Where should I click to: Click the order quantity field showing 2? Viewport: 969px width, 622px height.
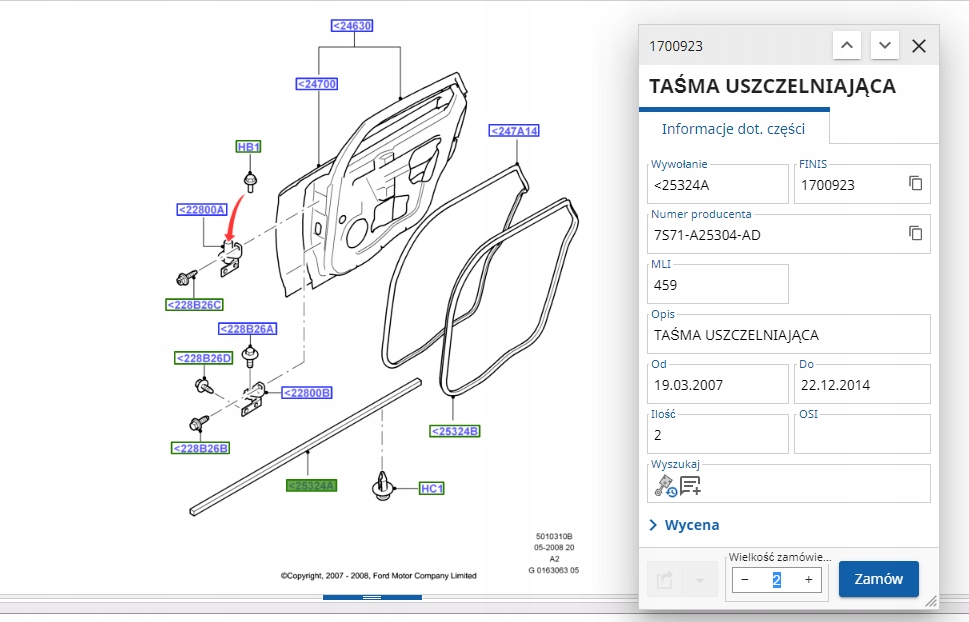click(776, 579)
